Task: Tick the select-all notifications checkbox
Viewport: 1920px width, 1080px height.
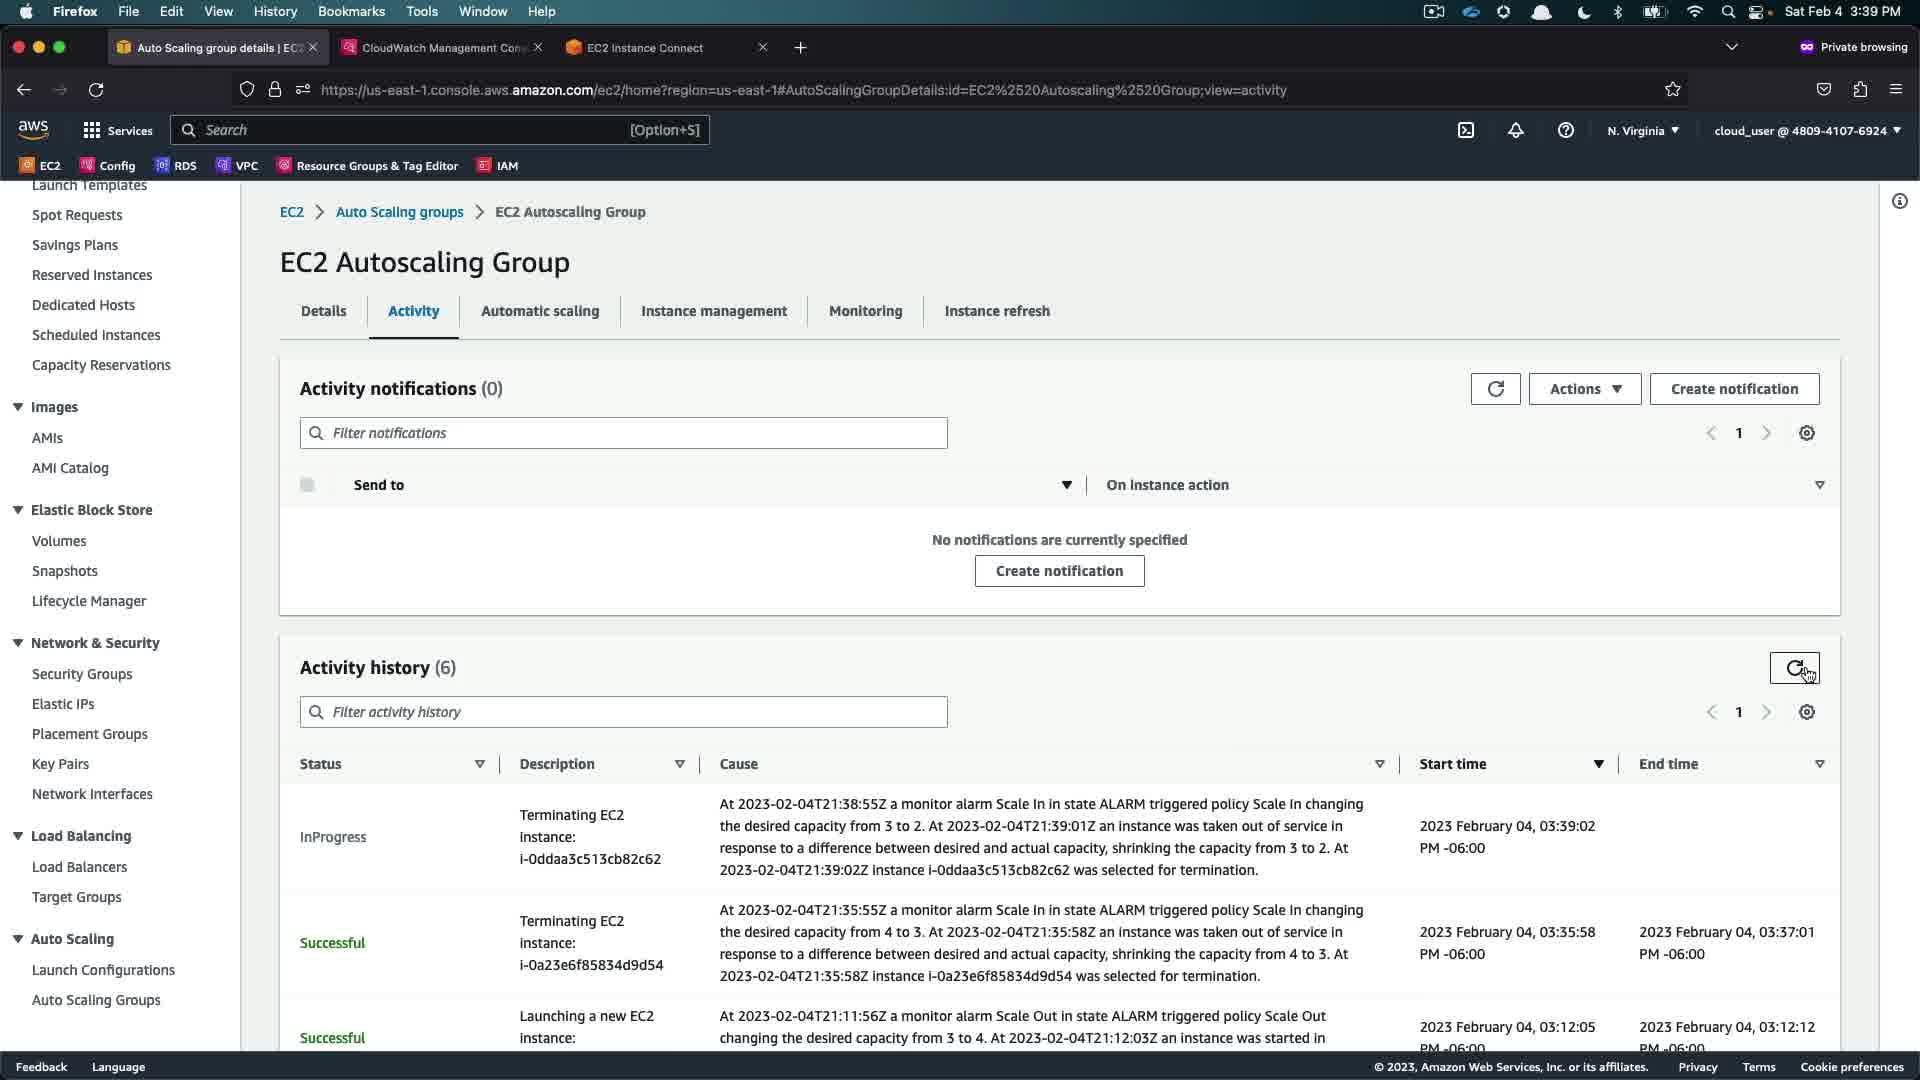Action: (307, 485)
